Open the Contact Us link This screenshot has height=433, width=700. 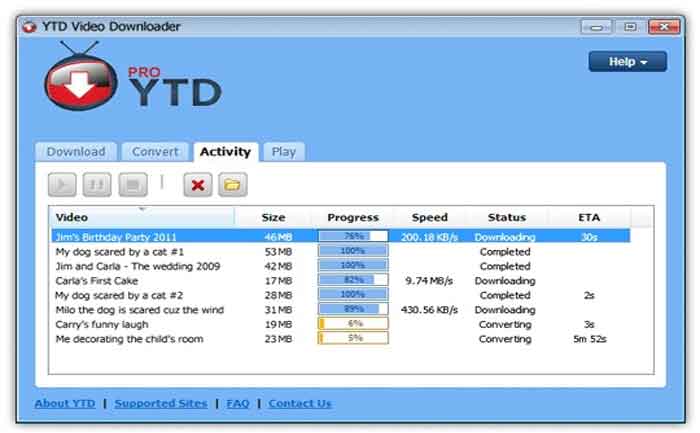pyautogui.click(x=300, y=404)
